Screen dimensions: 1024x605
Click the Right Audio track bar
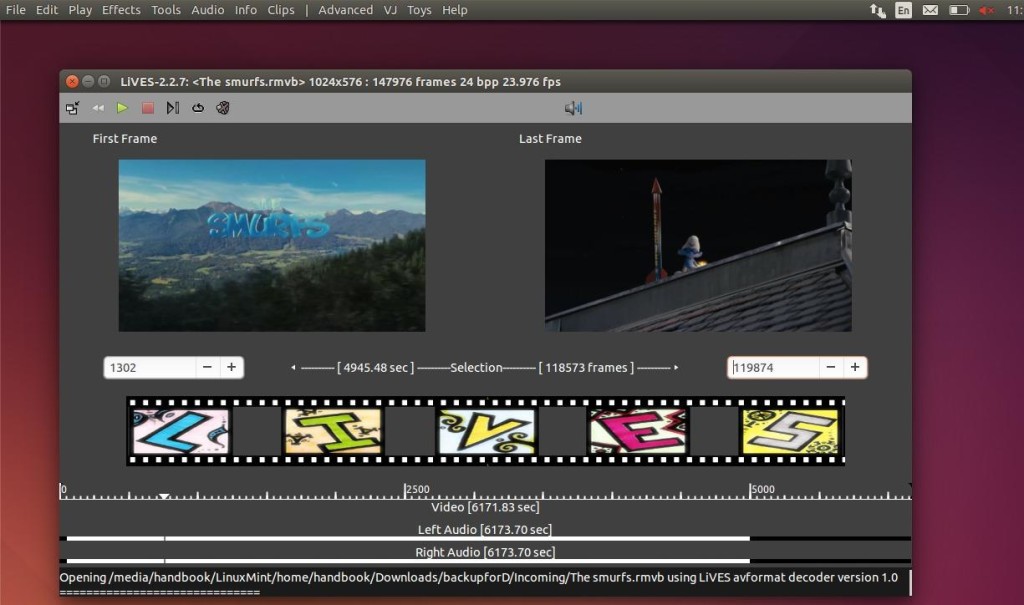[485, 561]
